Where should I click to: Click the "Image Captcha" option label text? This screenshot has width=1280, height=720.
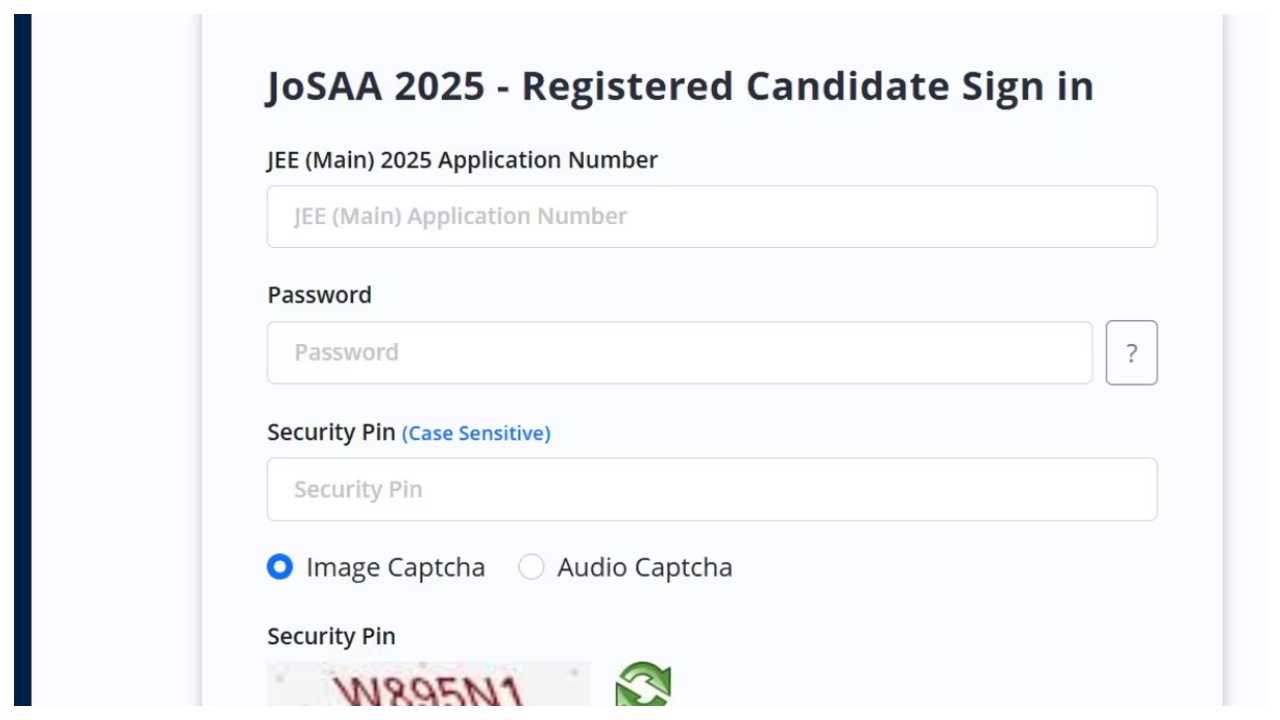[395, 568]
